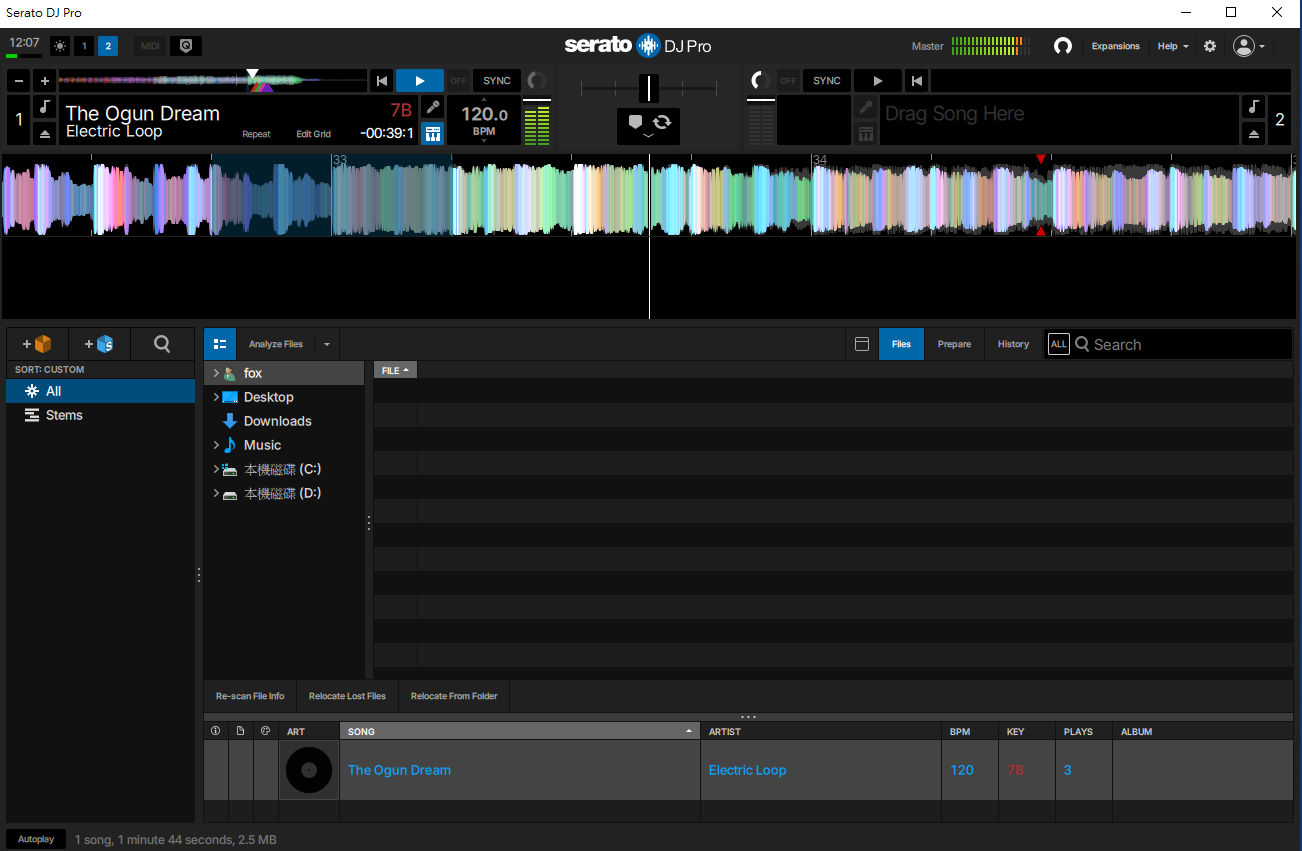Select the Downloads folder
1302x851 pixels.
click(277, 421)
